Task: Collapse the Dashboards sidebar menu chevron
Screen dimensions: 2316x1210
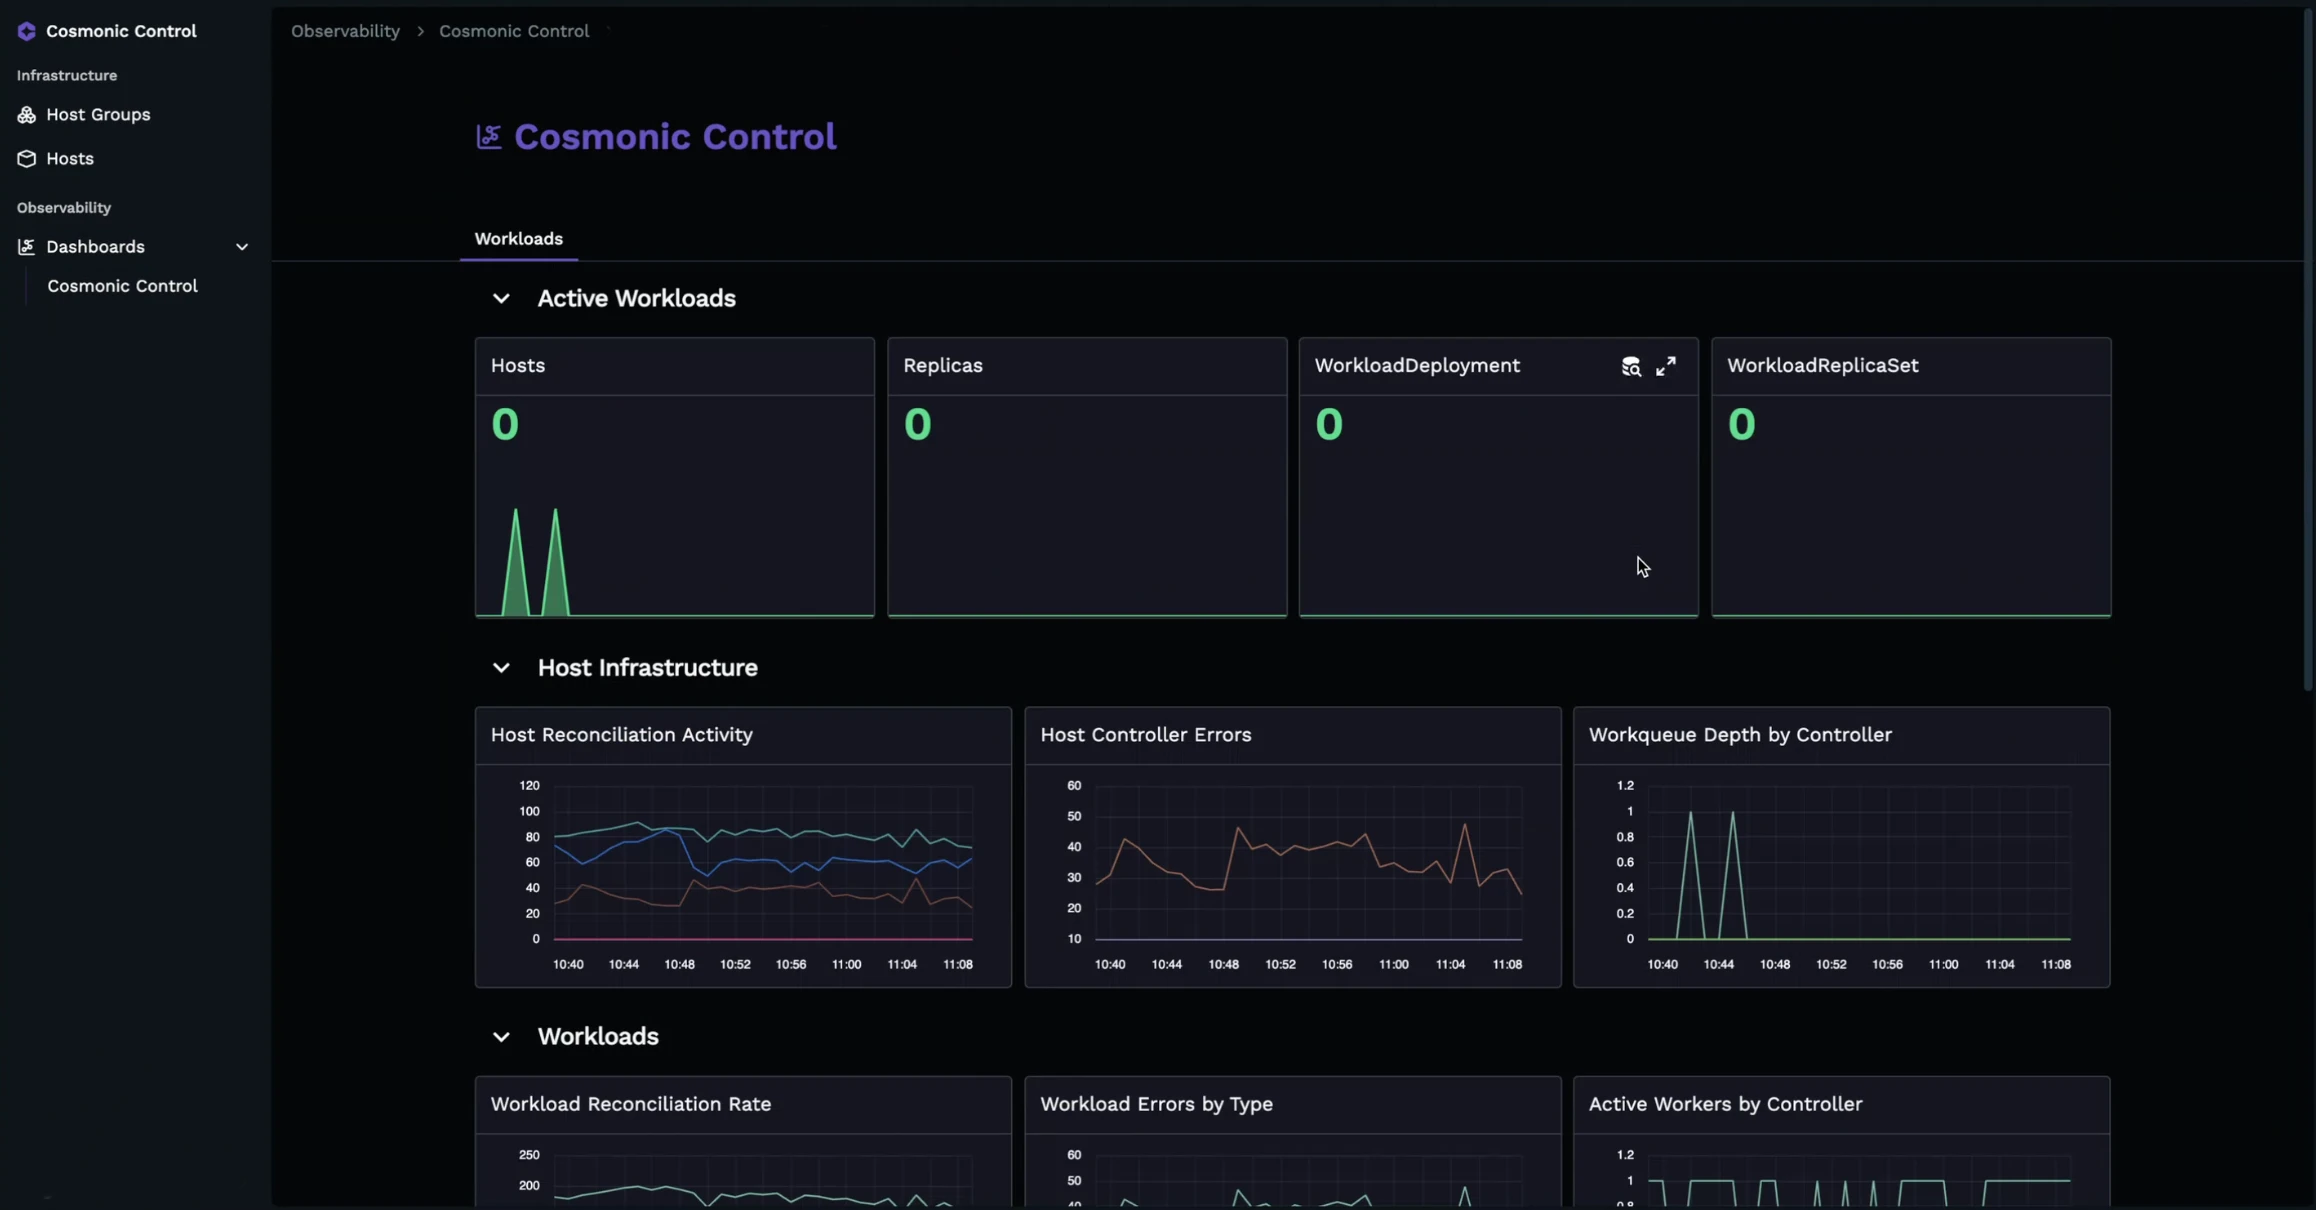Action: [x=242, y=247]
